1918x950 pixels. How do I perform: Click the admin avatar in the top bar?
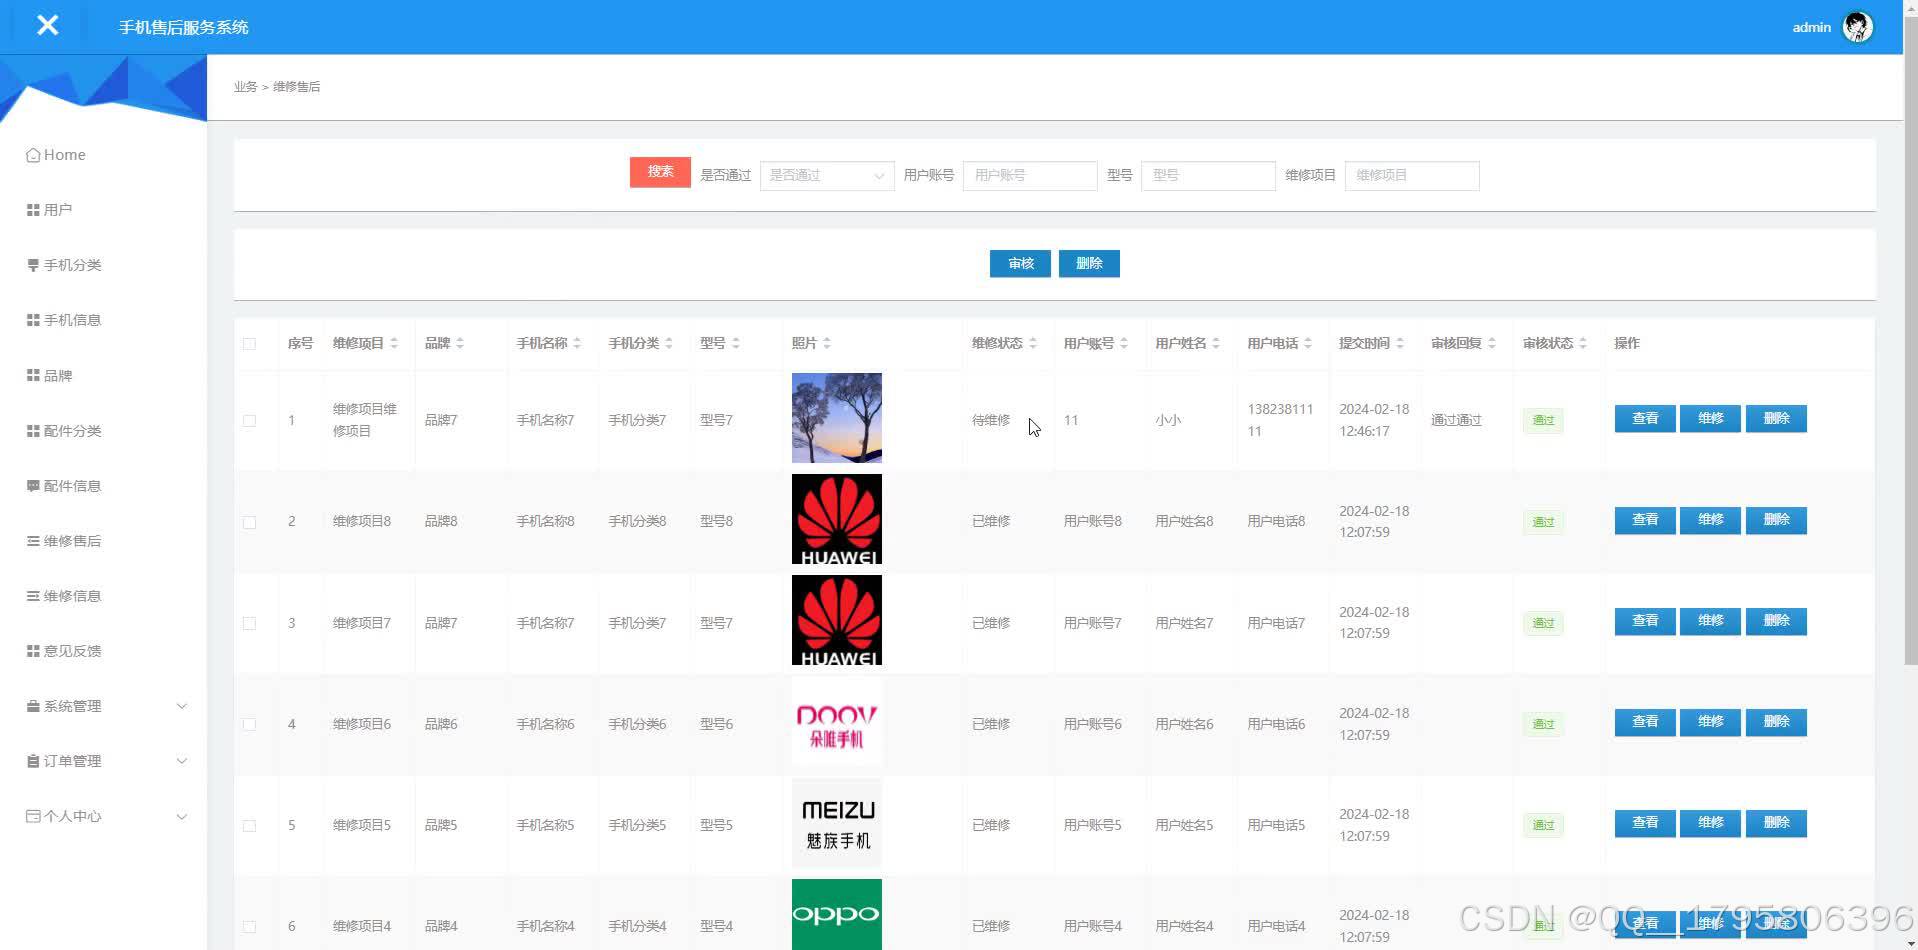tap(1856, 26)
